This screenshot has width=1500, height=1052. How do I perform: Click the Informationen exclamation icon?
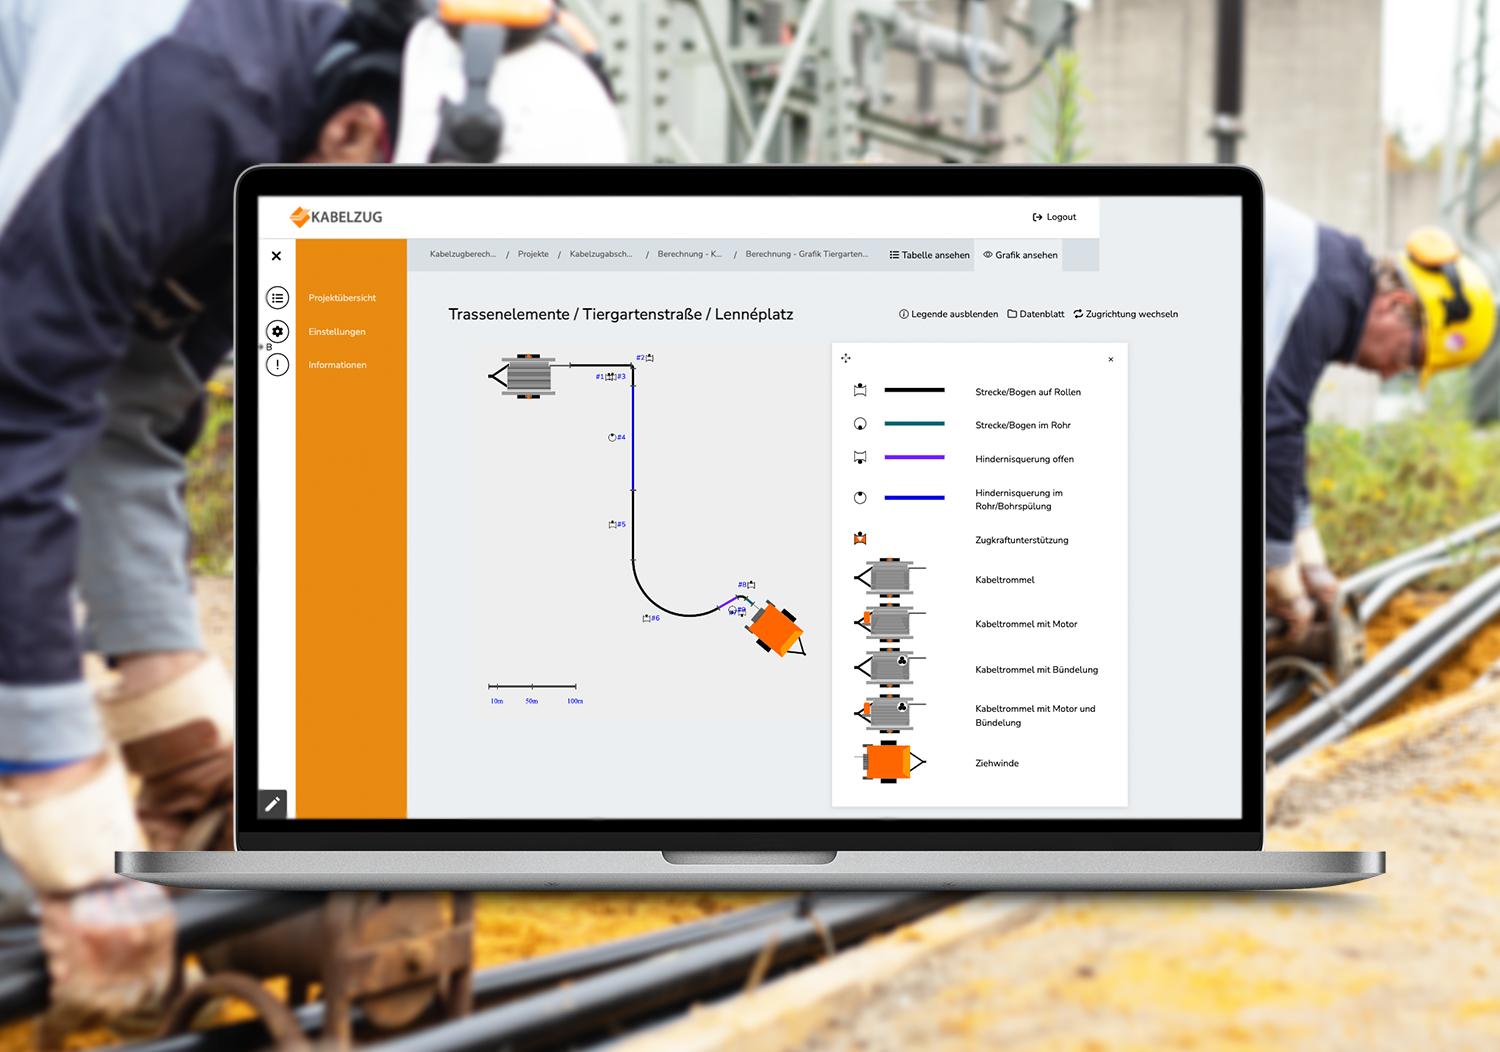tap(278, 365)
